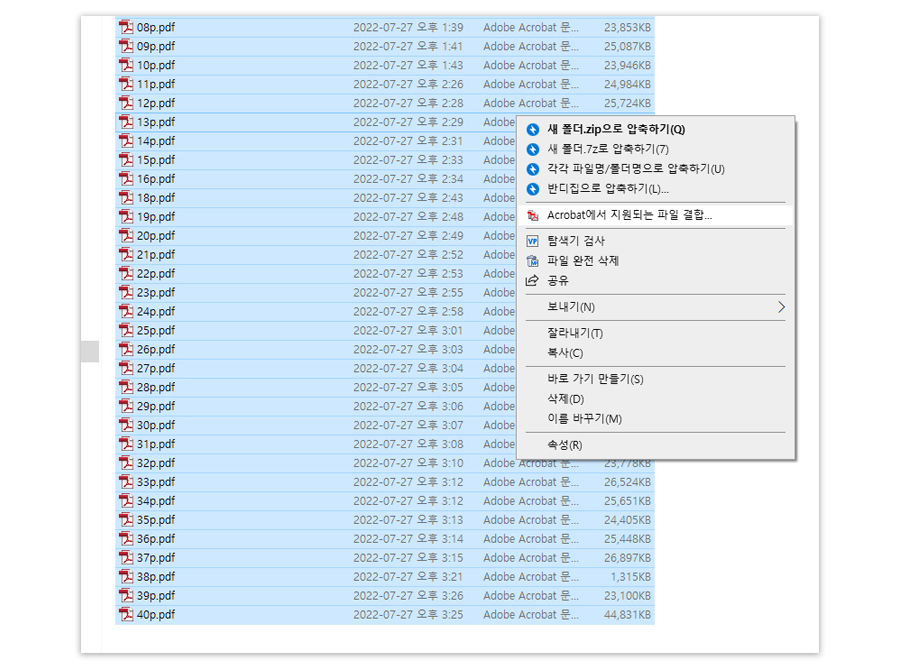This screenshot has height=669, width=900.
Task: Click the PDF icon of 16p.pdf
Action: pos(126,178)
